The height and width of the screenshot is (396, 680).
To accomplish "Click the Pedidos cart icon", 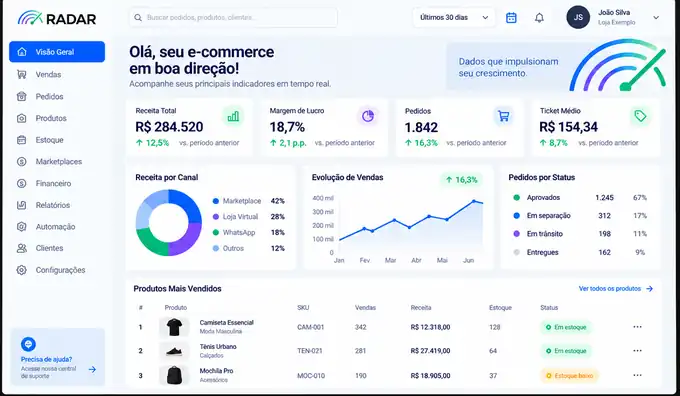I will pos(503,116).
